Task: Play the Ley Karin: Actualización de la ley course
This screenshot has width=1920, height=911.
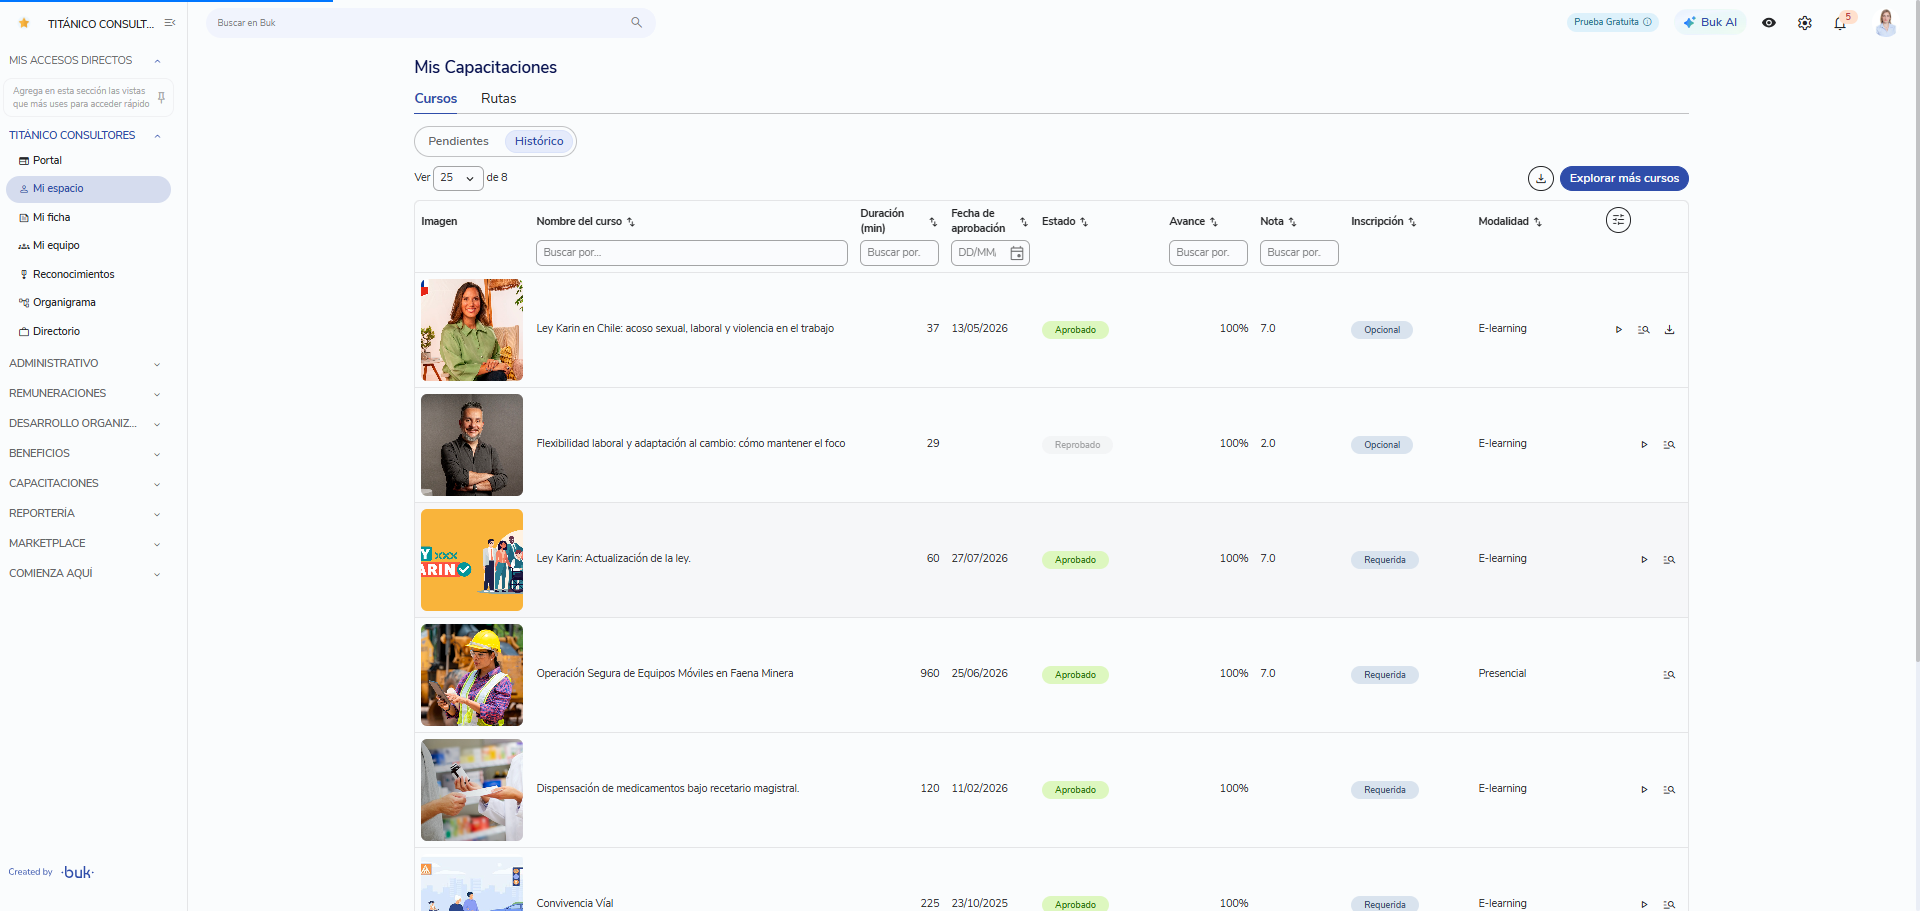Action: pyautogui.click(x=1644, y=560)
